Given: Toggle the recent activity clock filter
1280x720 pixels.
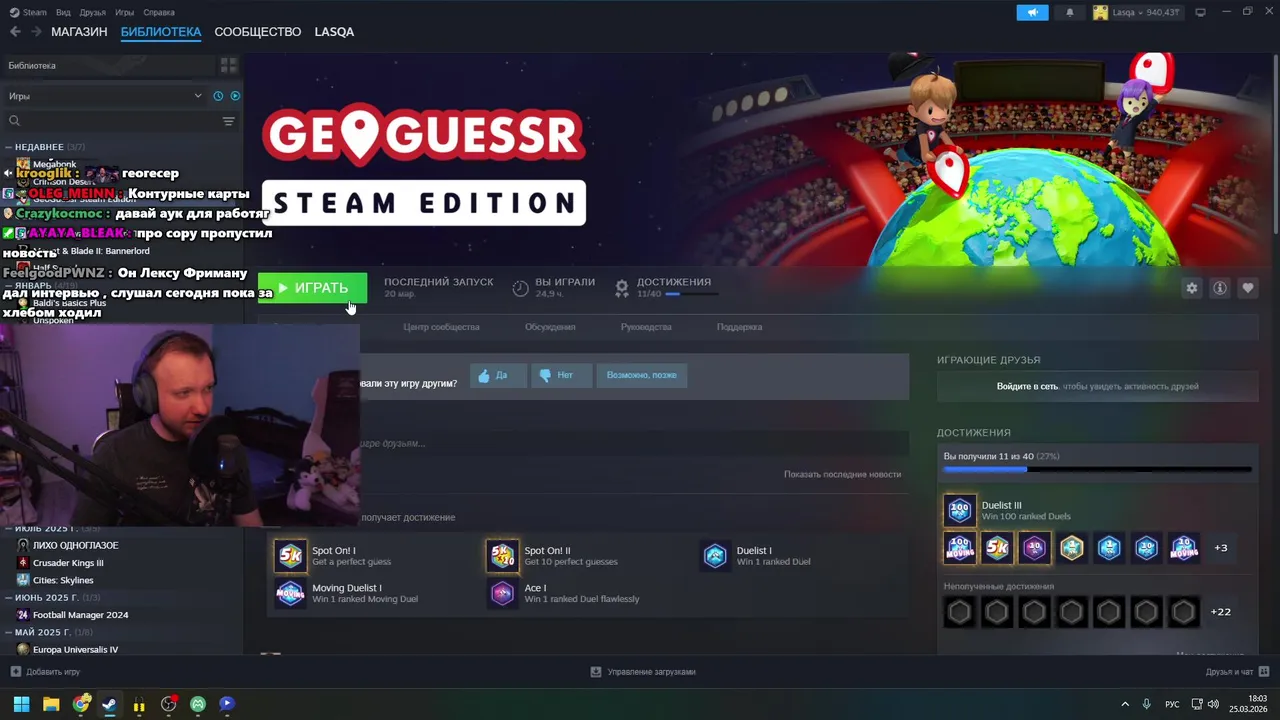Looking at the screenshot, I should [218, 96].
